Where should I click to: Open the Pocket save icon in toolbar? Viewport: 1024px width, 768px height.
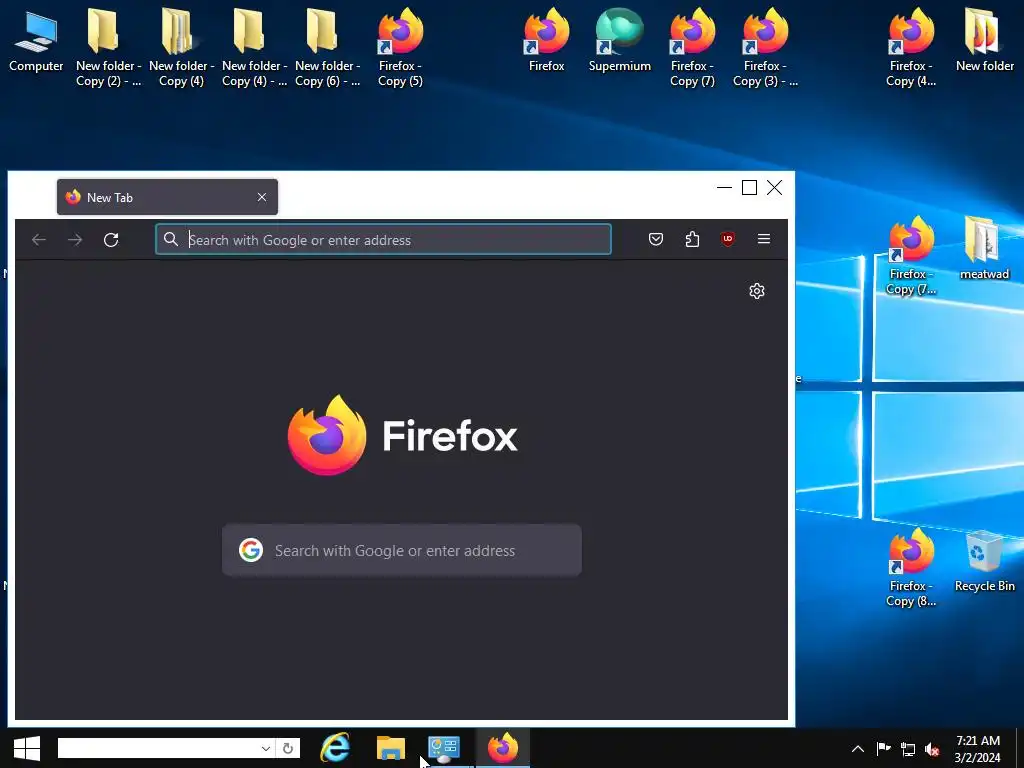[656, 239]
